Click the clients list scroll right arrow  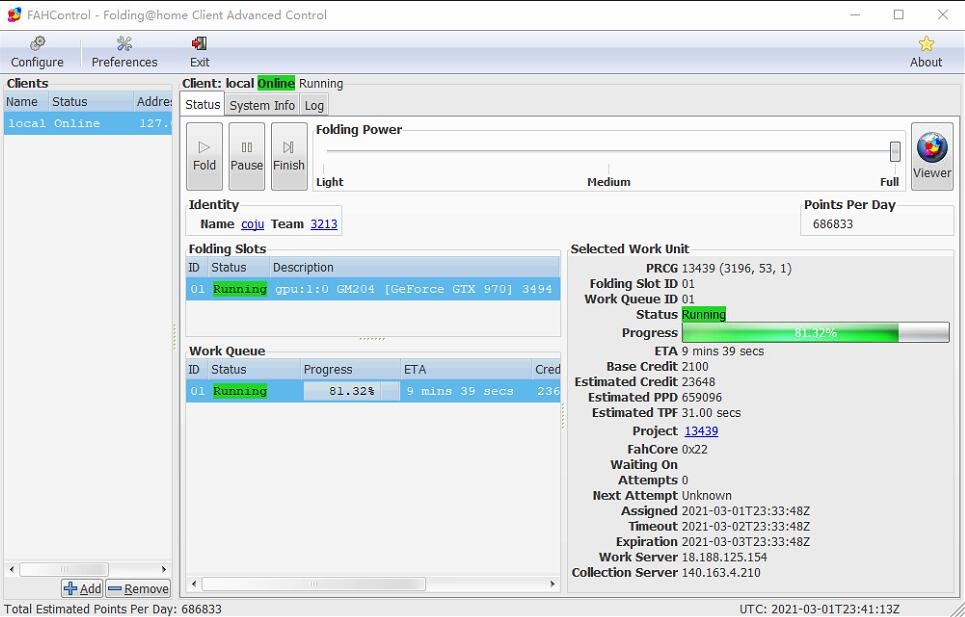164,569
